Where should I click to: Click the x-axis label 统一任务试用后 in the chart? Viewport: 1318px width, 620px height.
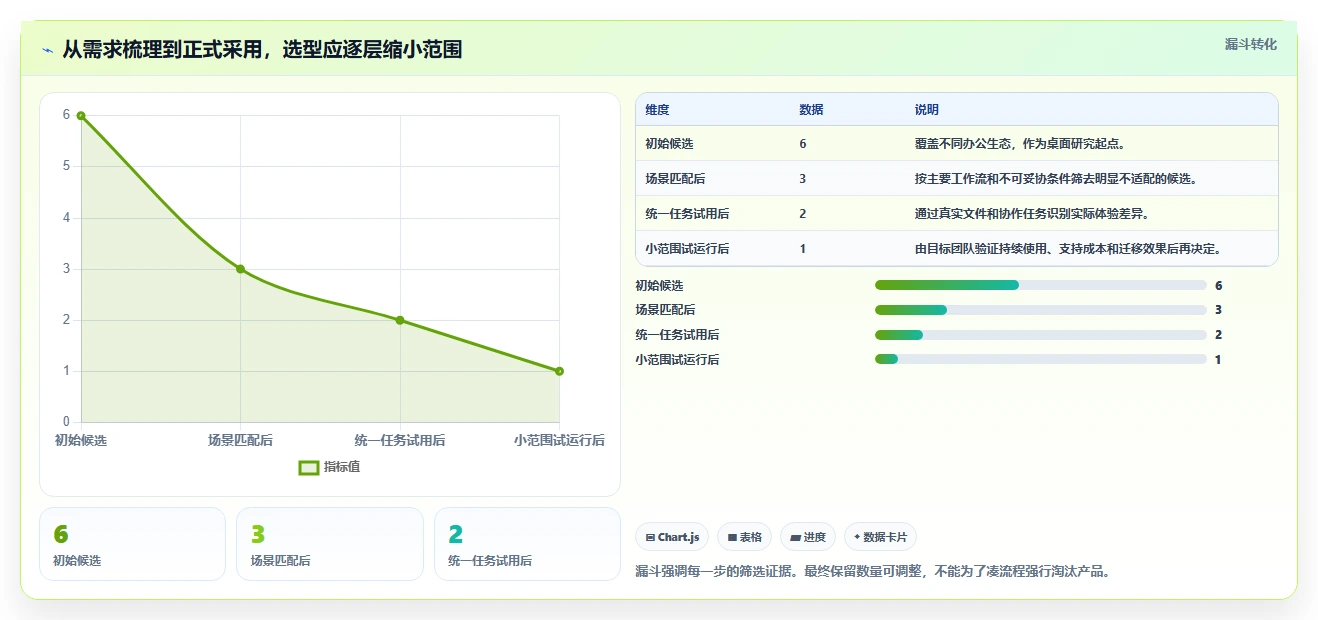pos(400,440)
